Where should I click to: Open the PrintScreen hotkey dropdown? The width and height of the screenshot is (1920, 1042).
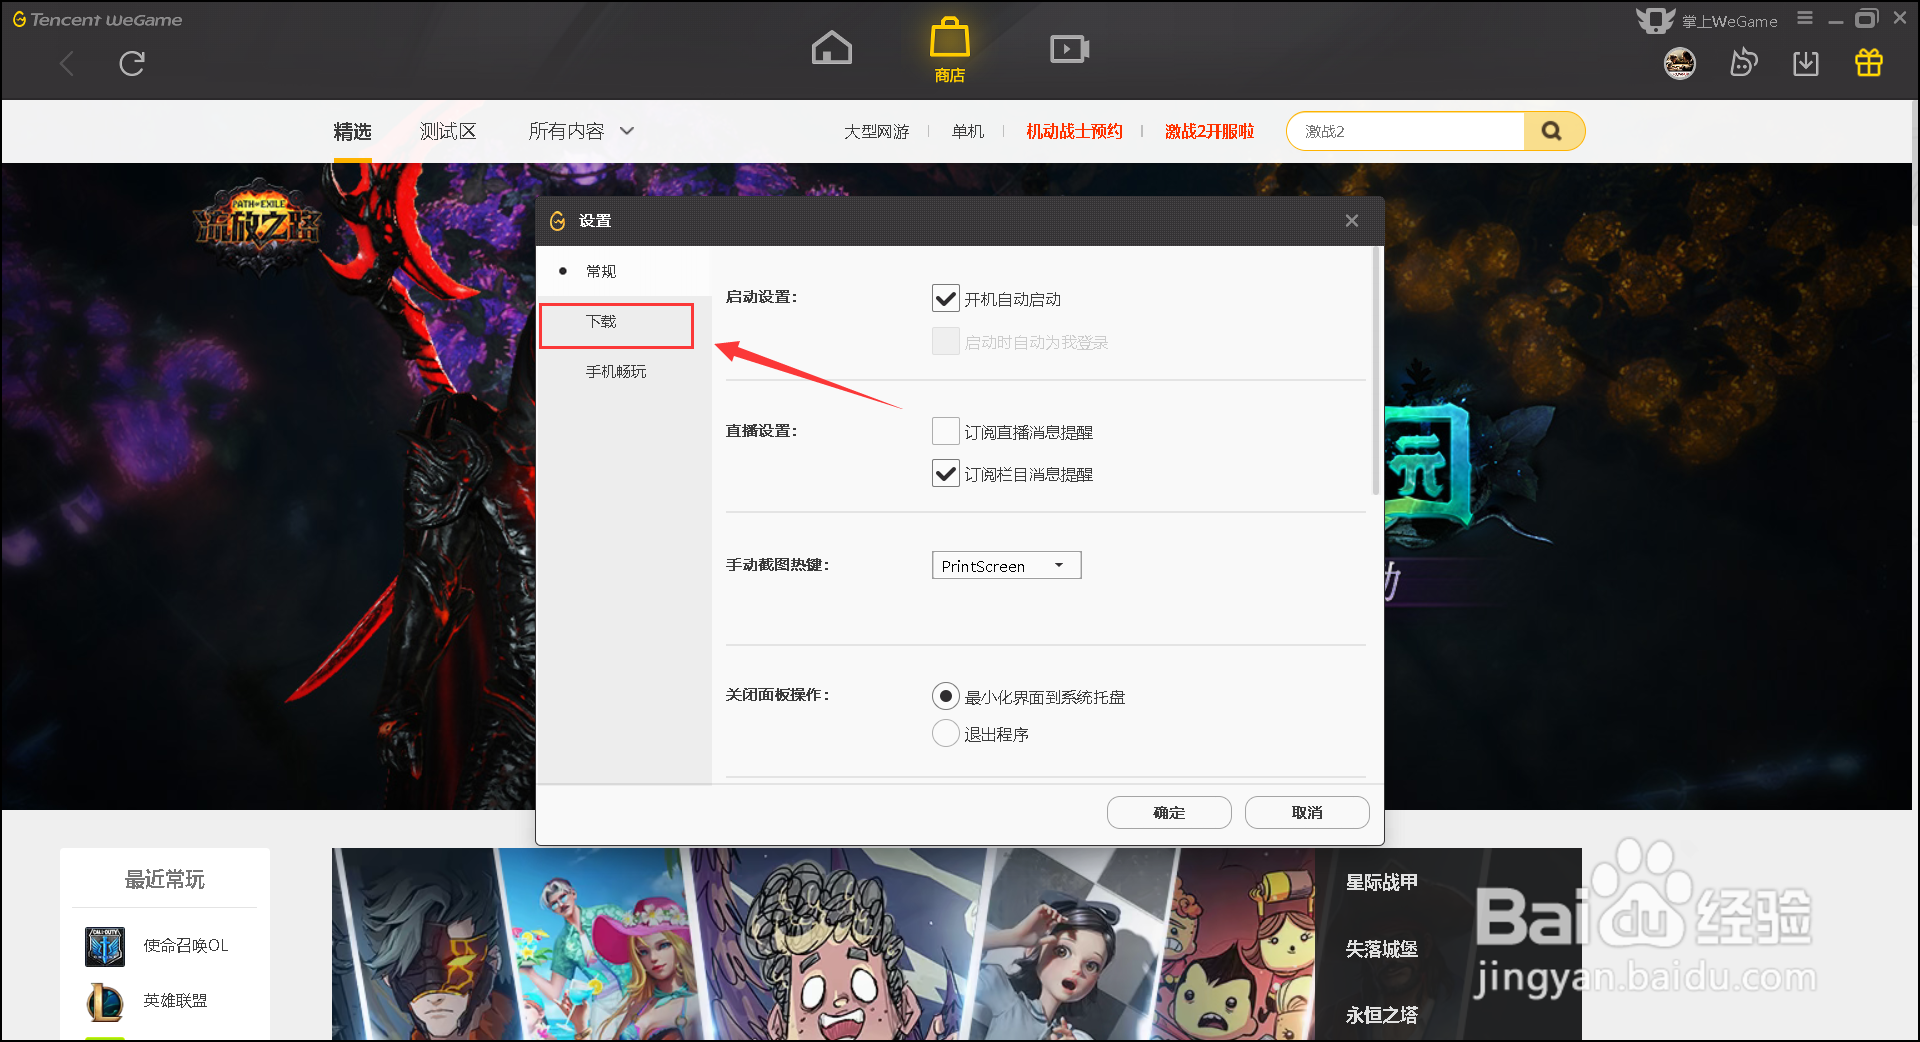point(1006,565)
